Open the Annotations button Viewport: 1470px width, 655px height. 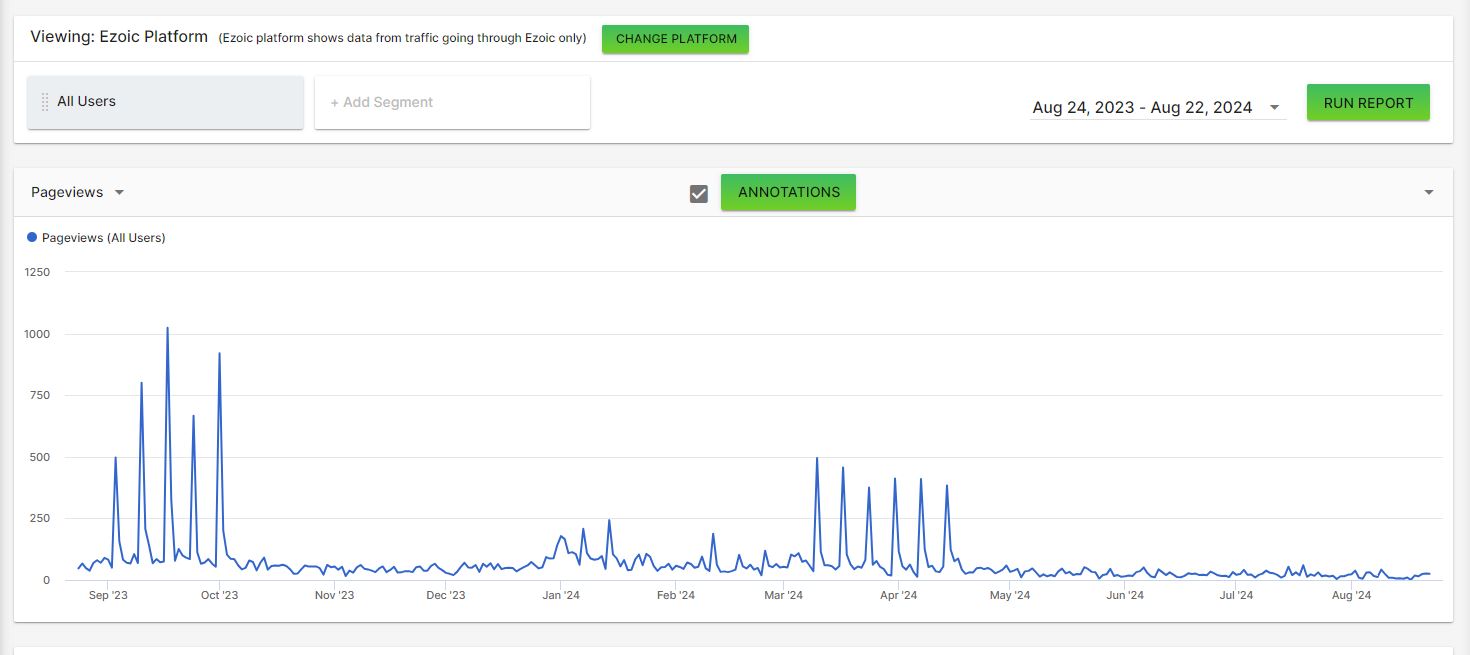(789, 192)
